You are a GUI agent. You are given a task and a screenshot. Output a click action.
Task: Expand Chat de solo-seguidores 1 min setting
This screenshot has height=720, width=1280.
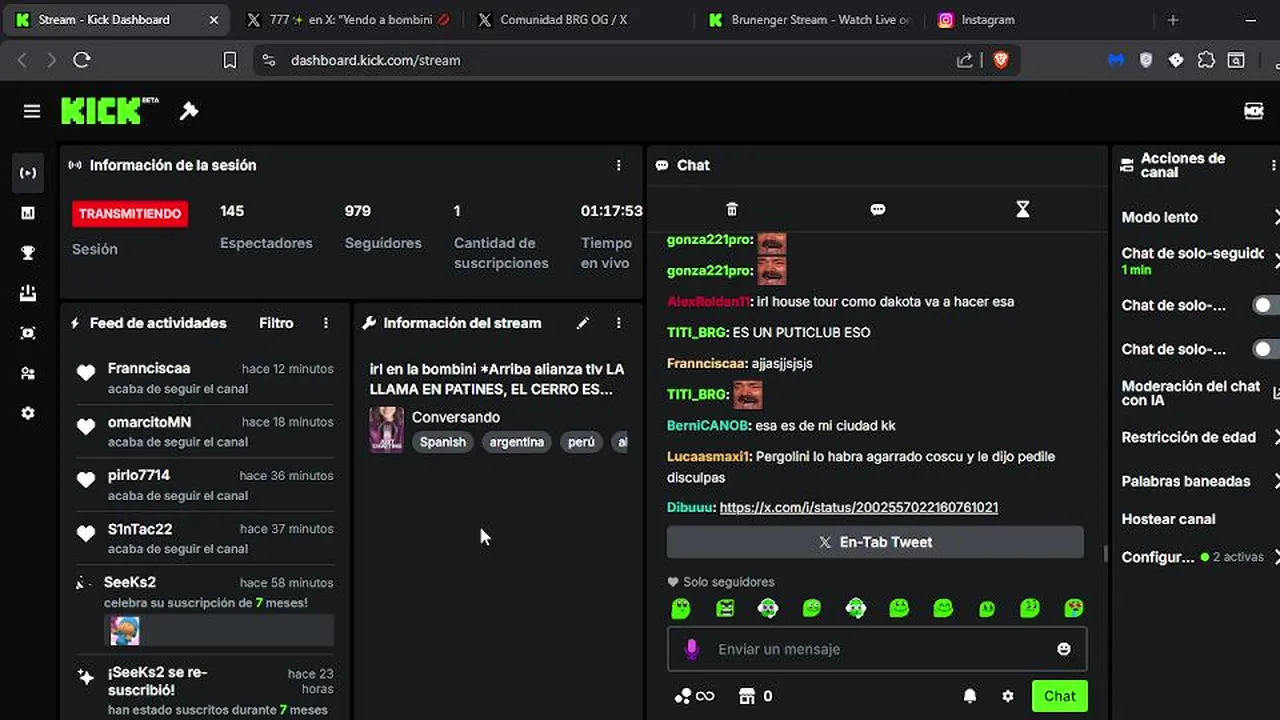(x=1277, y=261)
